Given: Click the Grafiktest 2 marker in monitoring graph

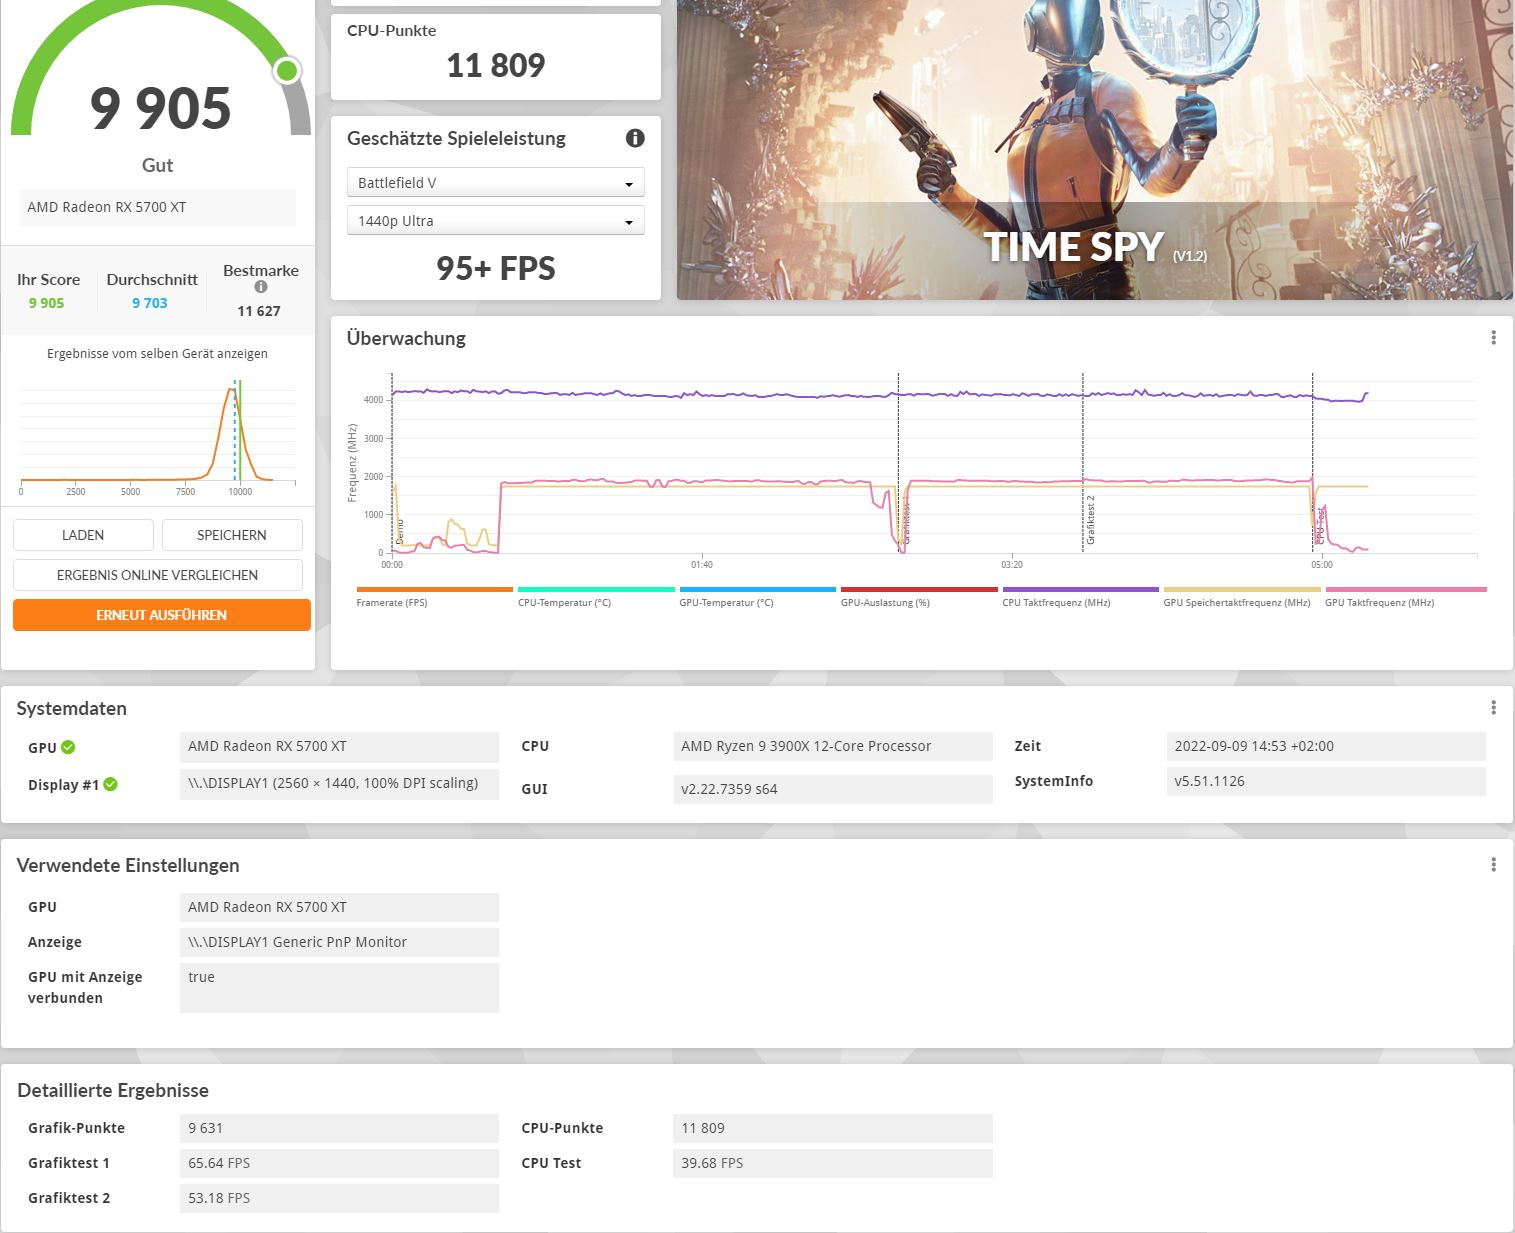Looking at the screenshot, I should 1091,519.
